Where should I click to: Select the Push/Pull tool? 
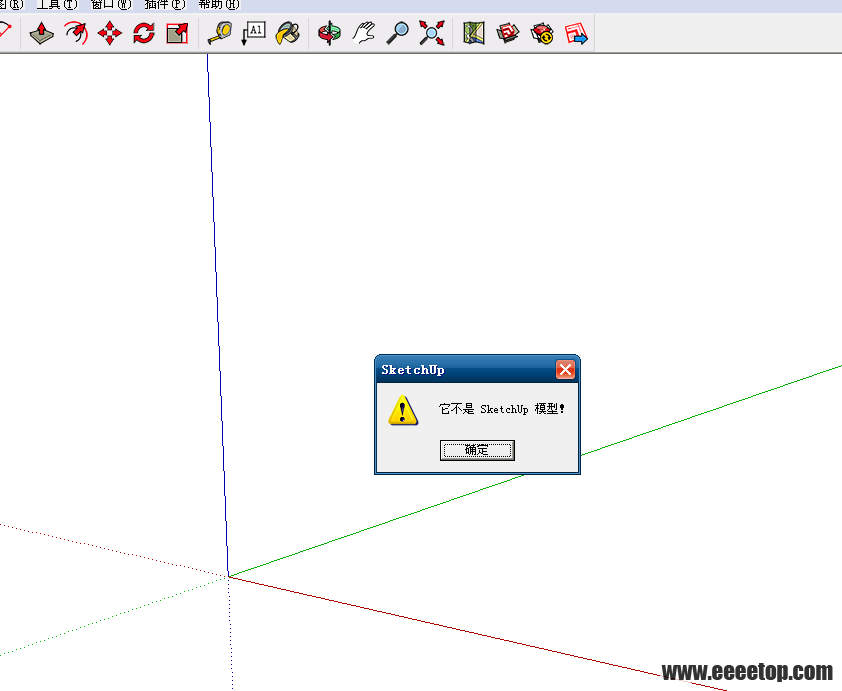pos(41,33)
